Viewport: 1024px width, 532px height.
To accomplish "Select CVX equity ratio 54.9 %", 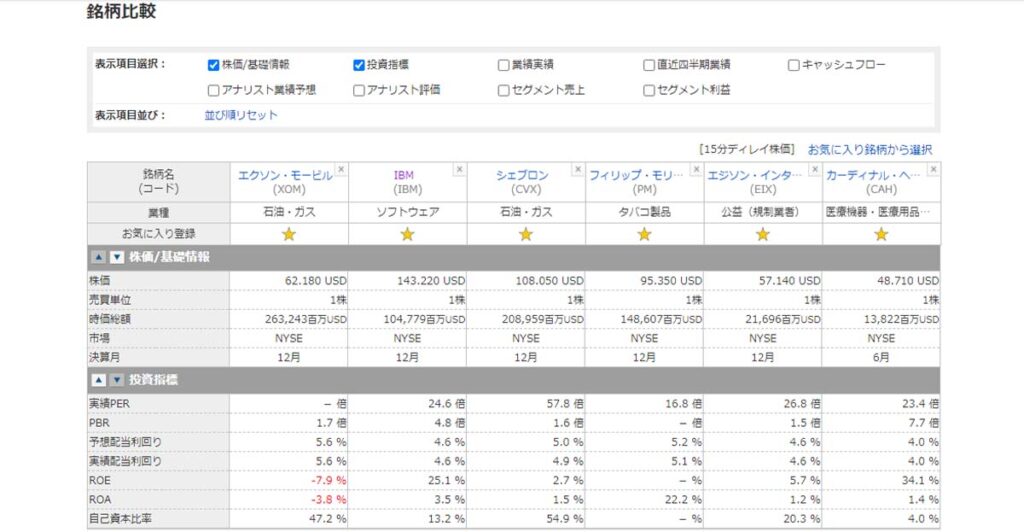I will coord(565,519).
